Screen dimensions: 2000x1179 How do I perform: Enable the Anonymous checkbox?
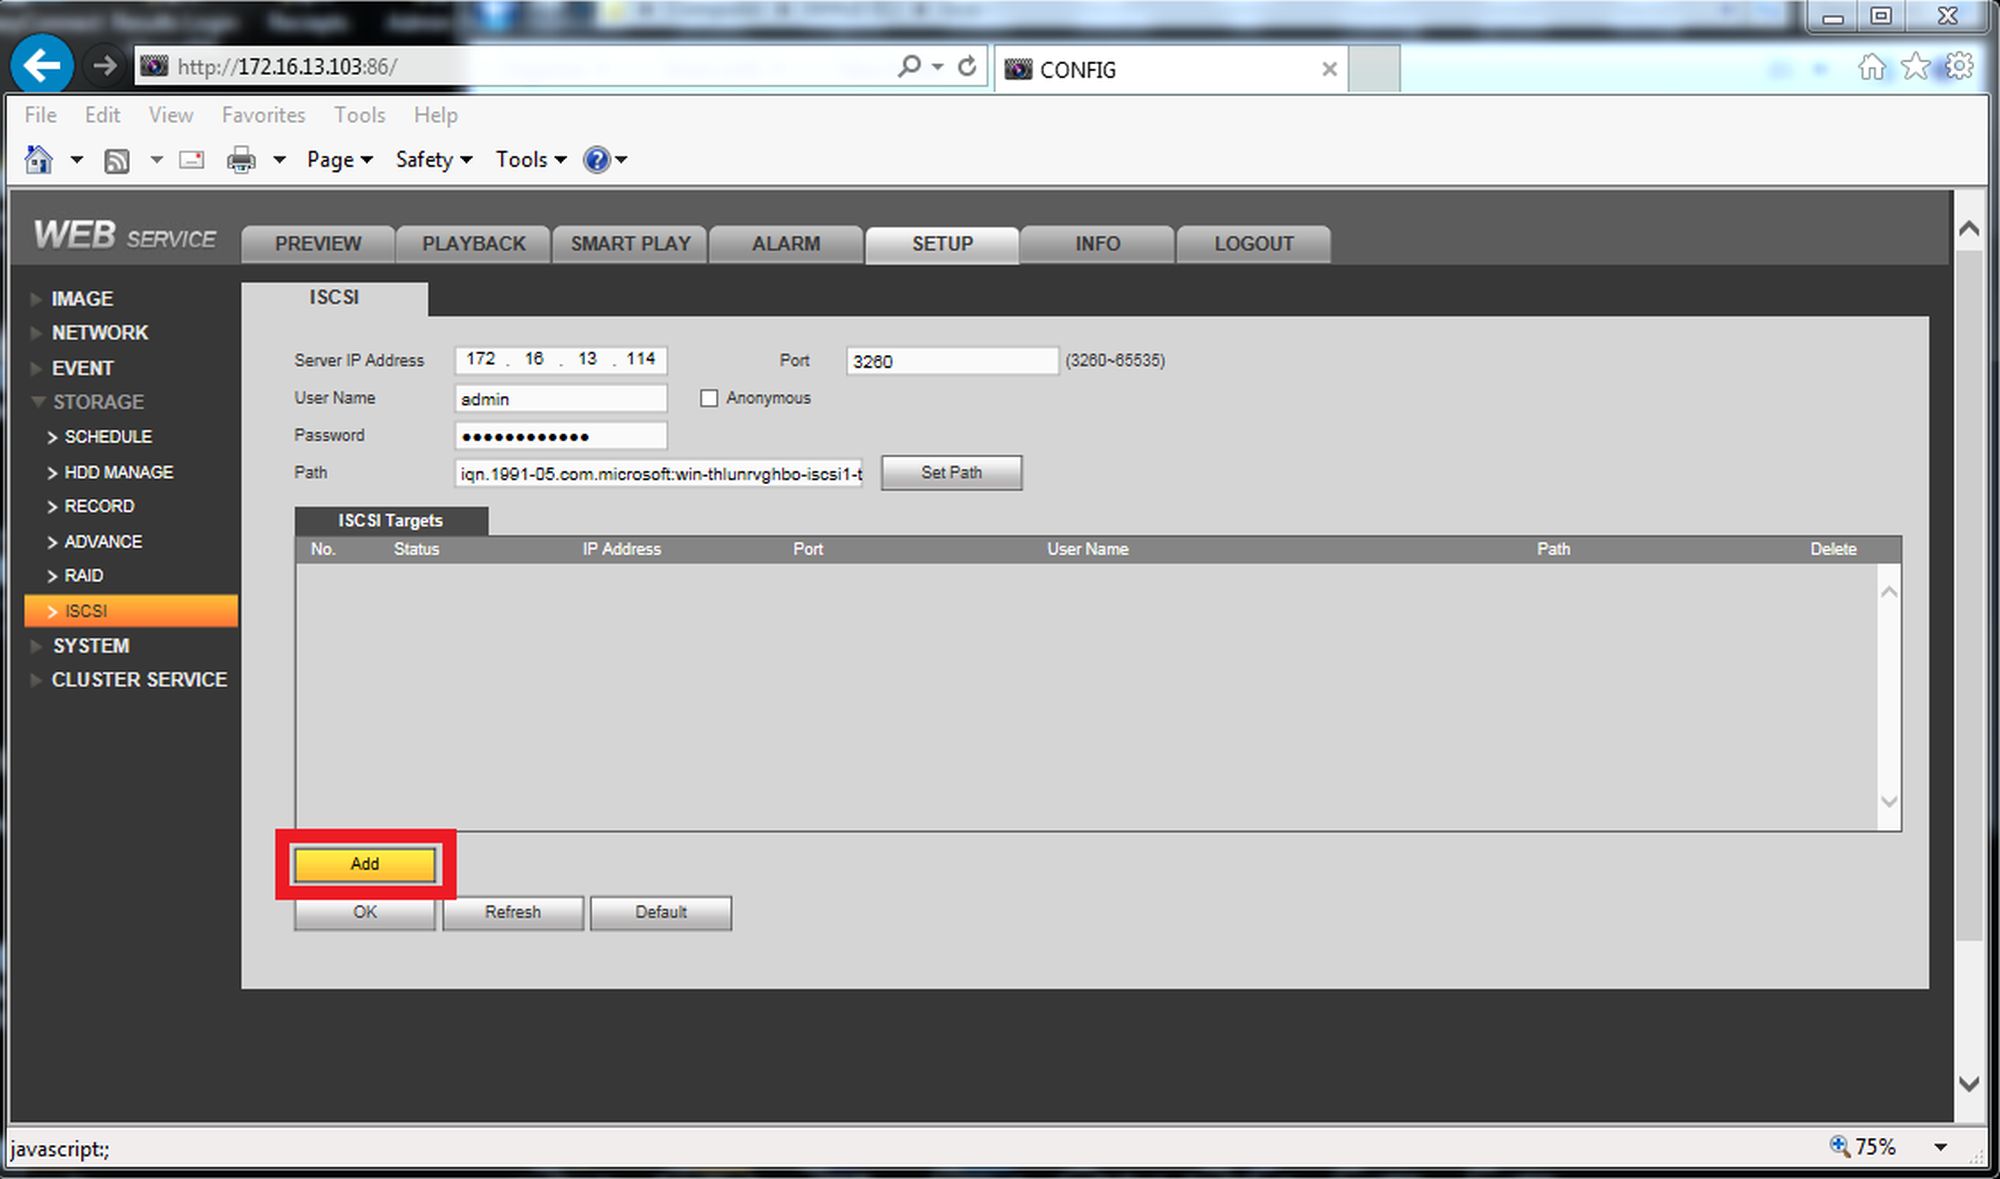[x=709, y=398]
